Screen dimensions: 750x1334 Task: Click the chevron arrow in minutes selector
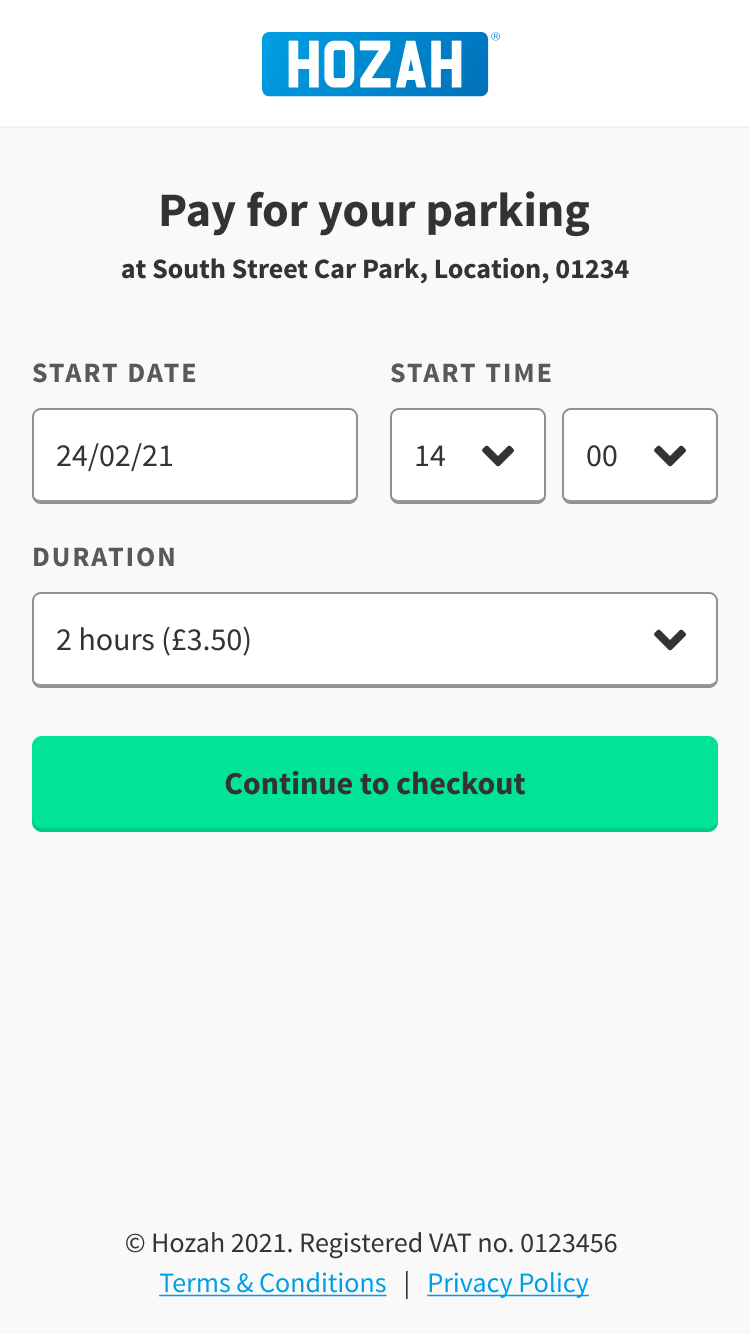[669, 456]
